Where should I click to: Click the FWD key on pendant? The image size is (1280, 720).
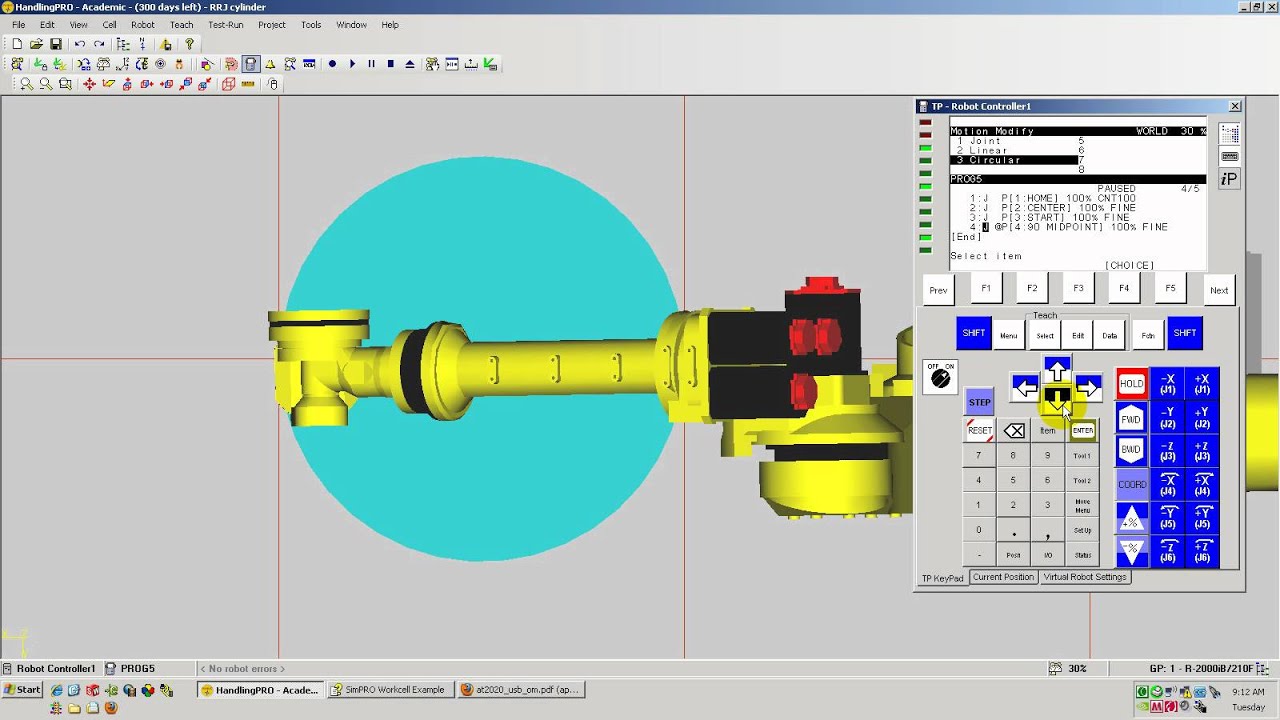click(x=1131, y=419)
